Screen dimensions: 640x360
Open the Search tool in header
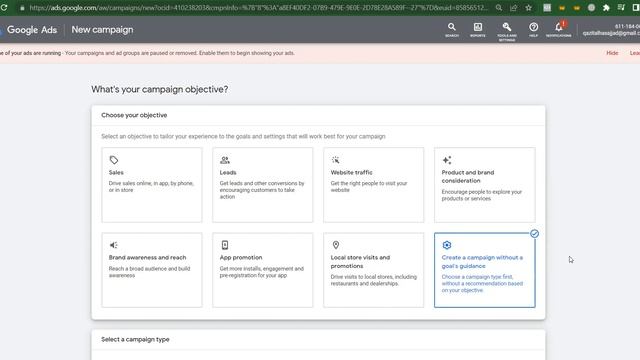click(451, 29)
